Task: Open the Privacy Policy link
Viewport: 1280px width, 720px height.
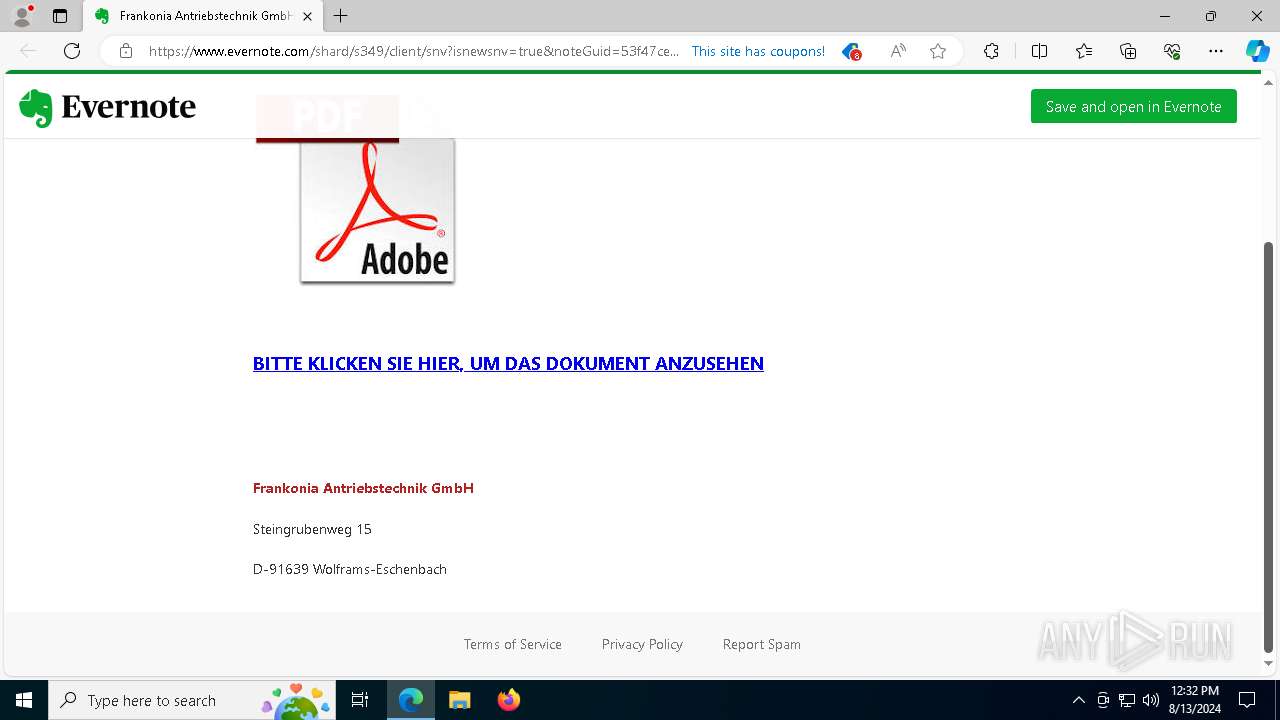Action: [642, 644]
